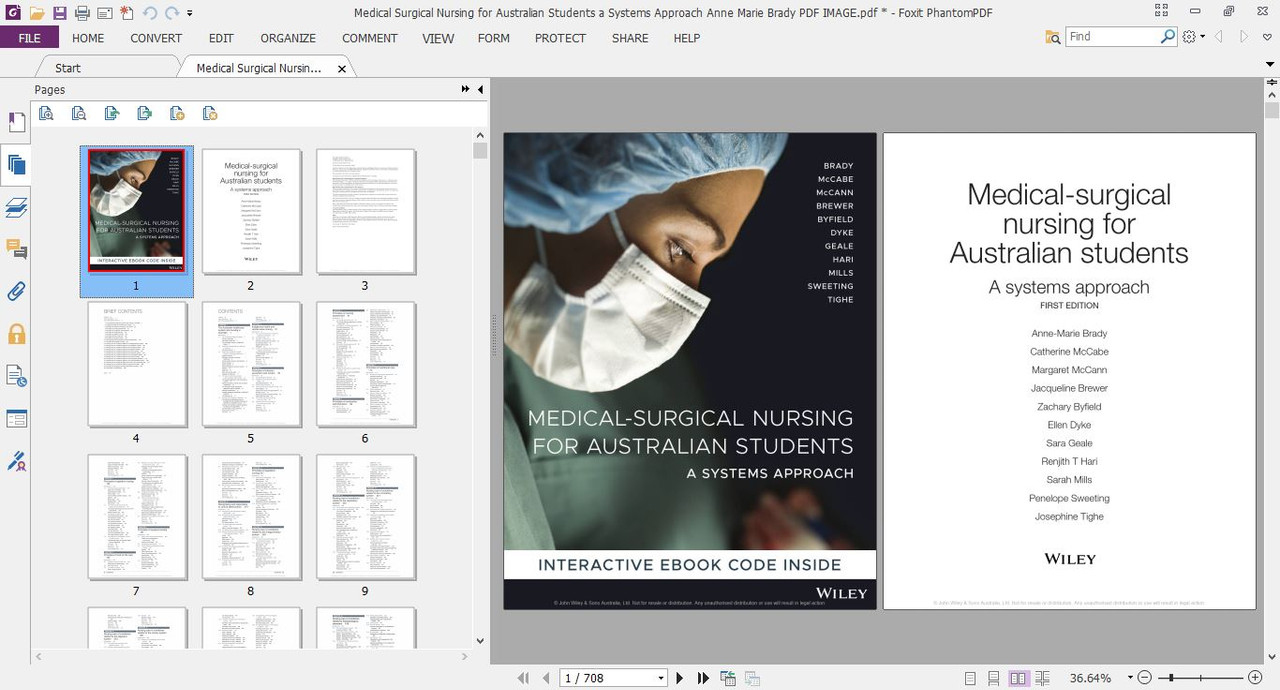Click the advanced folder search icon

(x=1052, y=37)
